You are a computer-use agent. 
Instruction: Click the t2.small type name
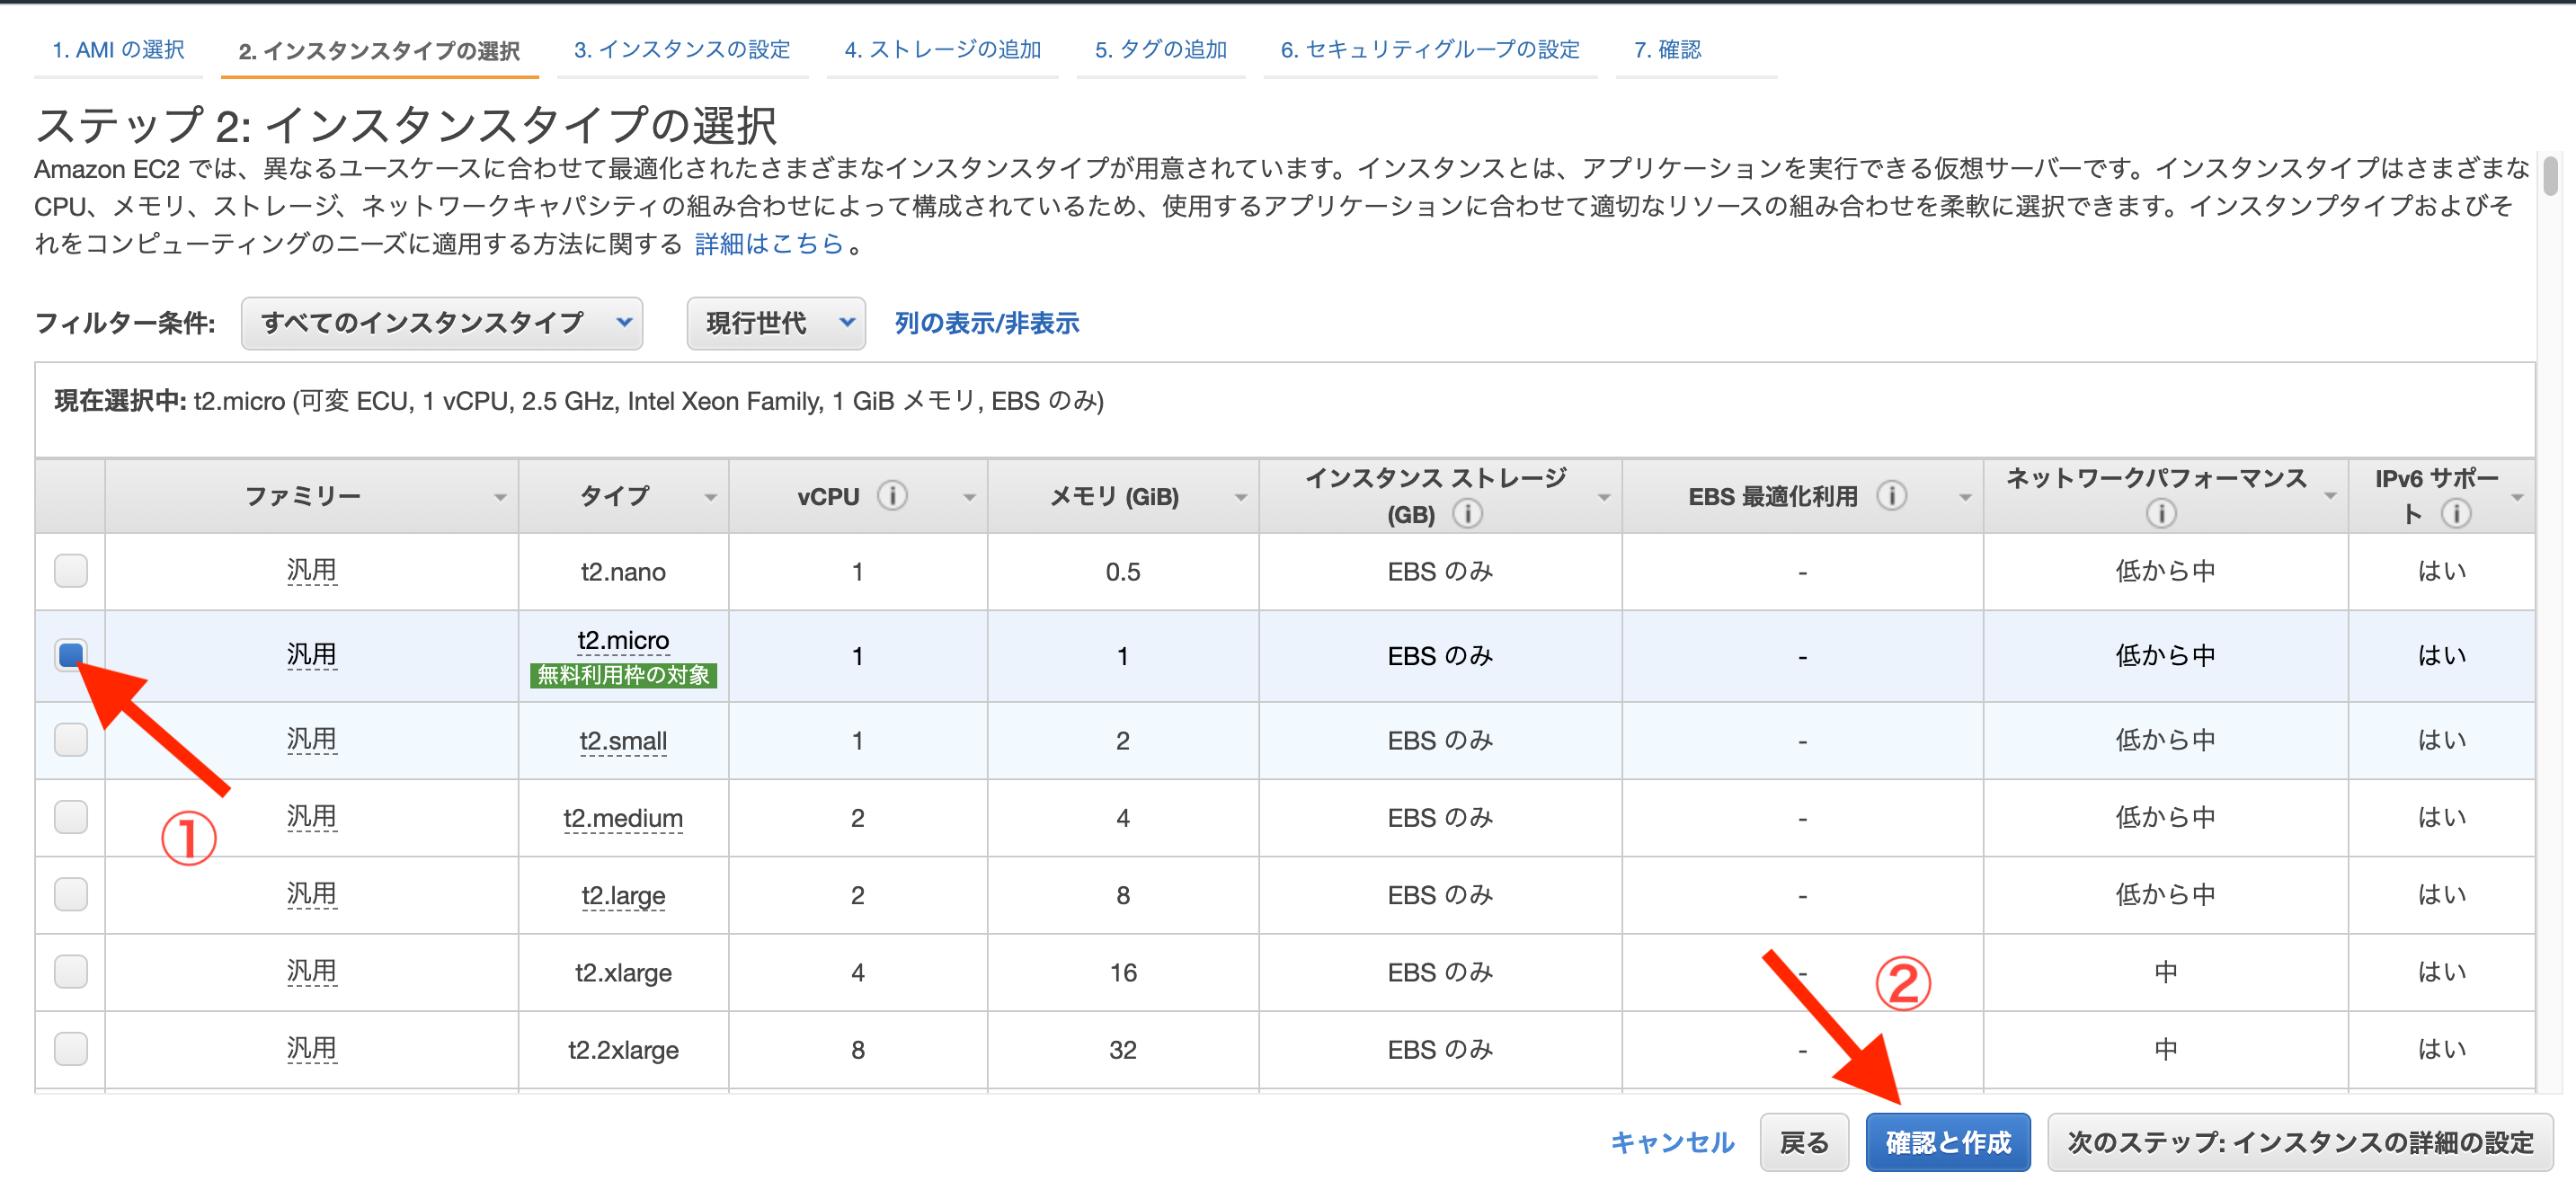(623, 741)
